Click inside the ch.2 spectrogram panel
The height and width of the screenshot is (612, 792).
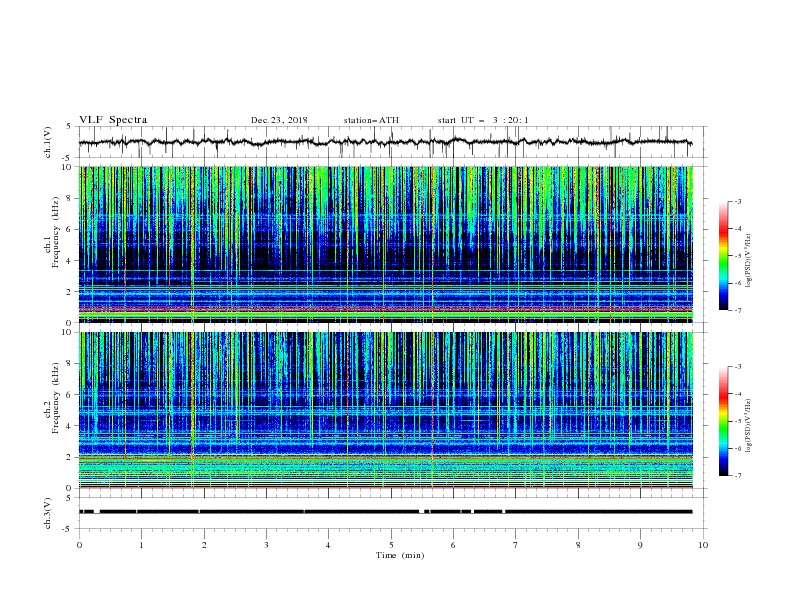[x=386, y=410]
